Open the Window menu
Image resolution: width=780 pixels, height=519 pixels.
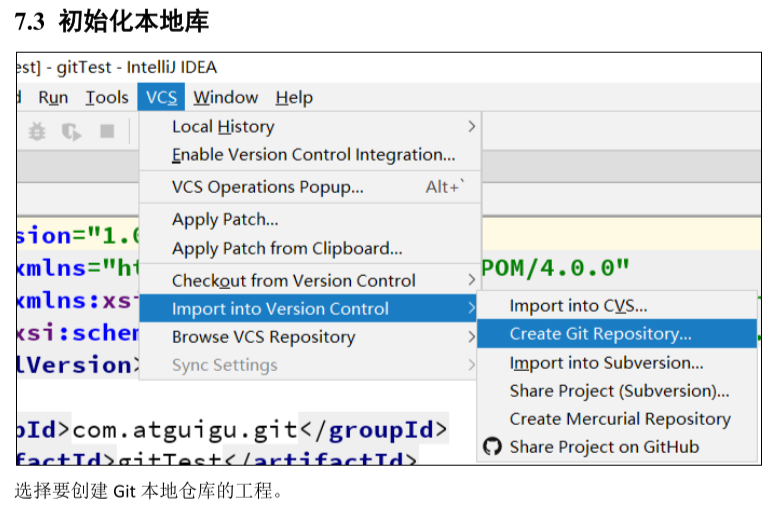pyautogui.click(x=225, y=97)
